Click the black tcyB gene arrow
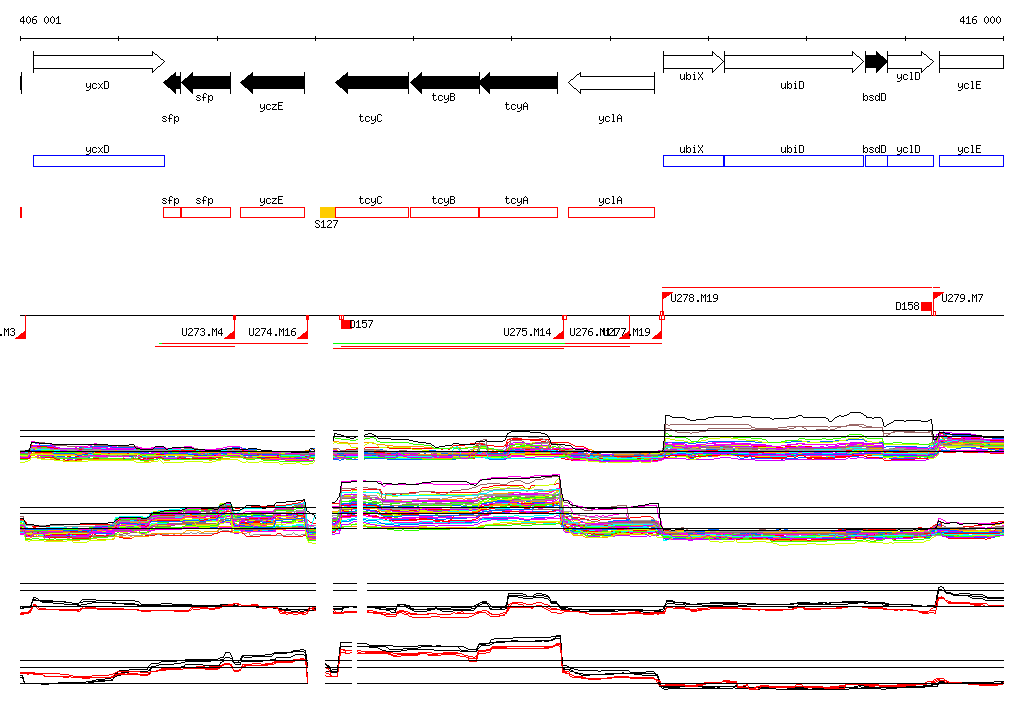Image resolution: width=1024 pixels, height=714 pixels. coord(445,83)
